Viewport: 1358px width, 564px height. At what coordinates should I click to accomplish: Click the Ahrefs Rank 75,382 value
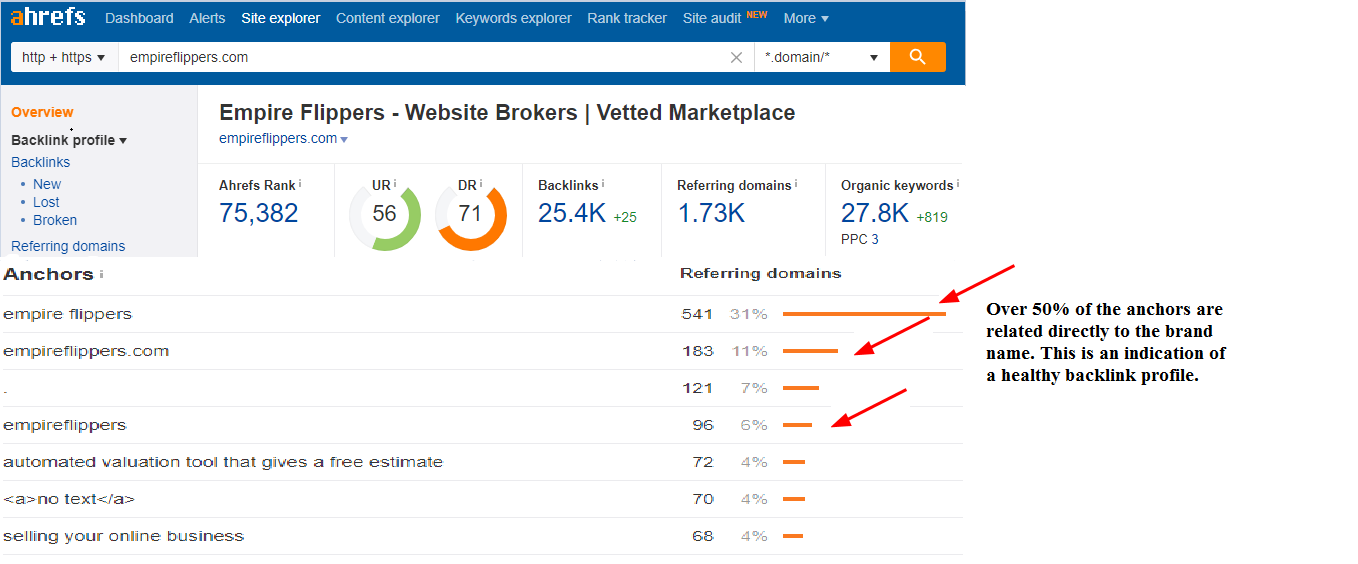pyautogui.click(x=259, y=213)
